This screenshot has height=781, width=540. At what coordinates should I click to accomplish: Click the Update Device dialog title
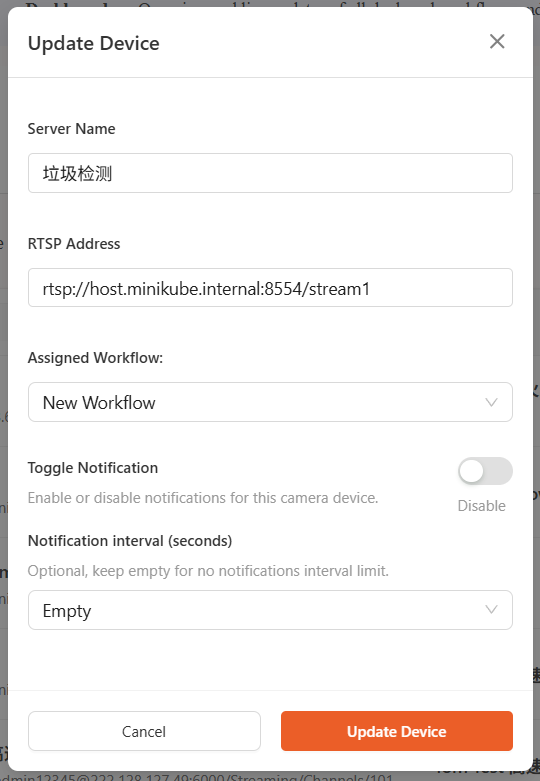tap(94, 43)
